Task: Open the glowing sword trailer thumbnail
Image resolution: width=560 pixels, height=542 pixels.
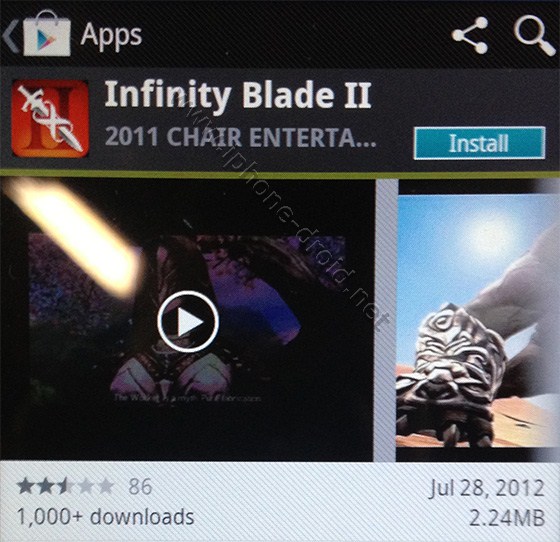Action: (186, 320)
